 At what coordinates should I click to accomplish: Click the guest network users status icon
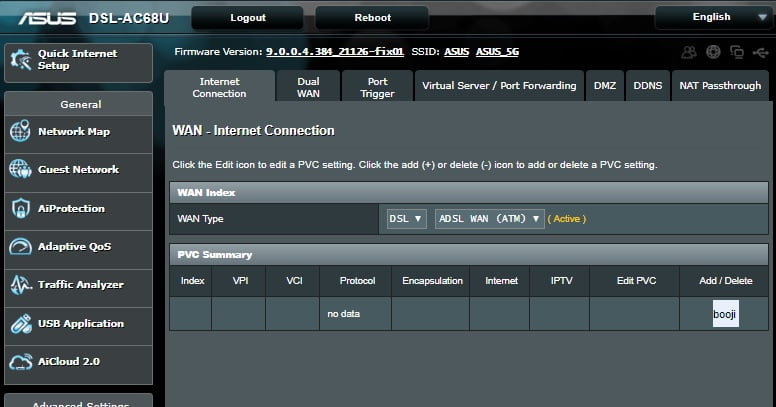tap(689, 52)
